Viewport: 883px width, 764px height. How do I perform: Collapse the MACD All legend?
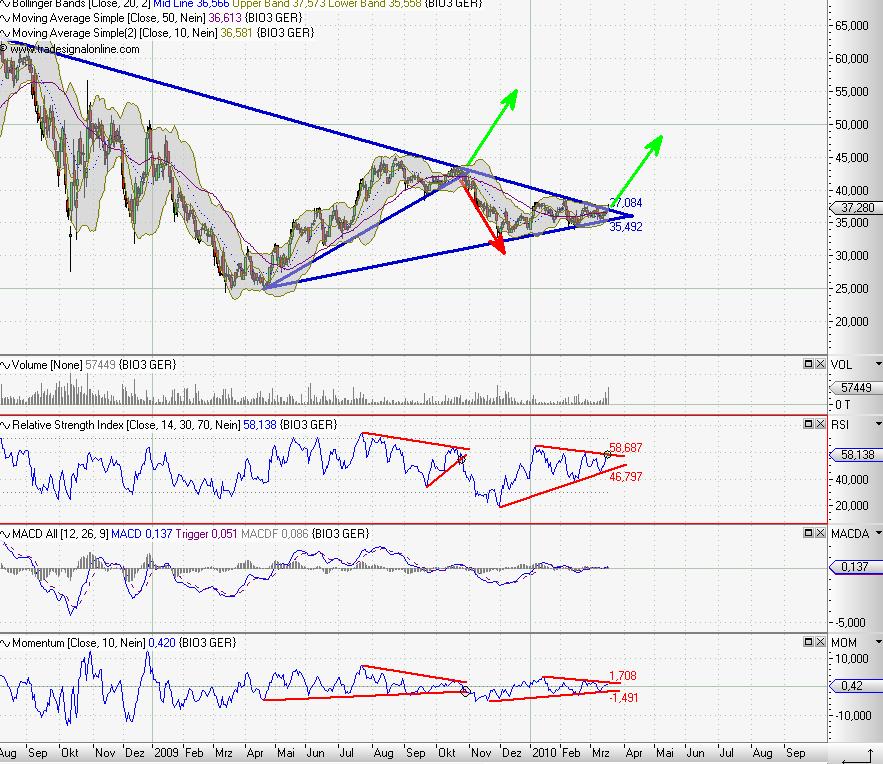pyautogui.click(x=5, y=535)
